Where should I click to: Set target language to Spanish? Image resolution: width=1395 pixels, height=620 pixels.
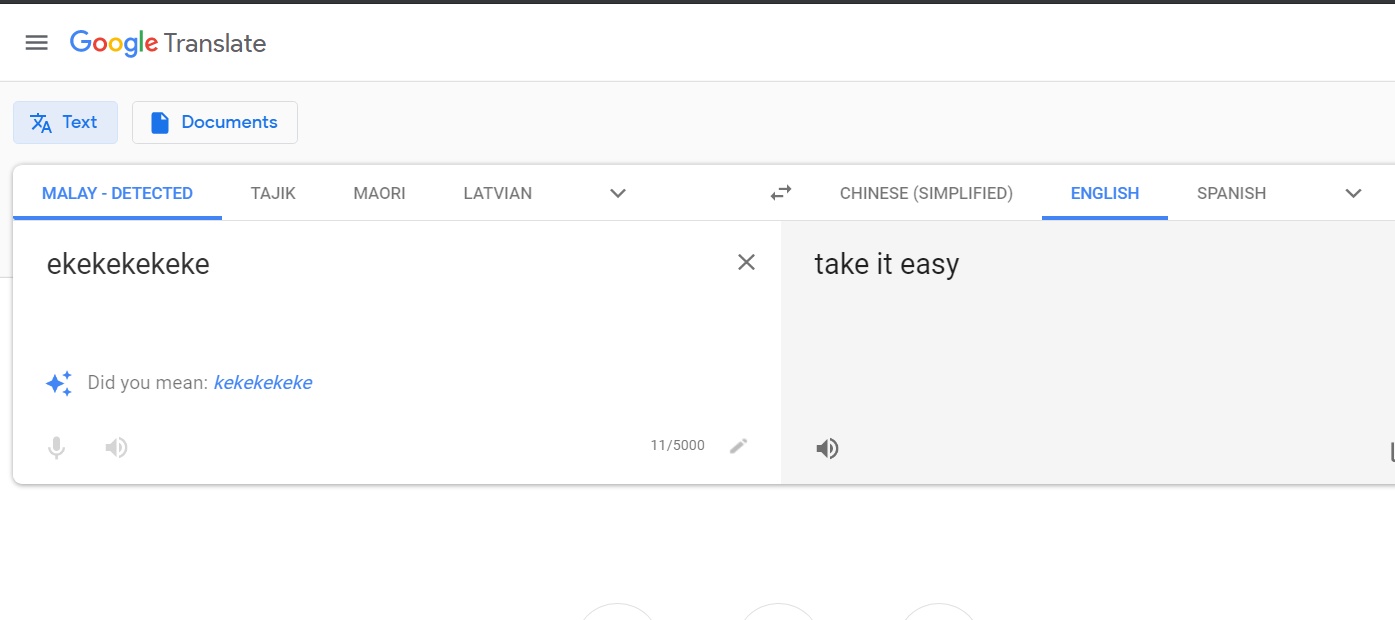(x=1231, y=193)
